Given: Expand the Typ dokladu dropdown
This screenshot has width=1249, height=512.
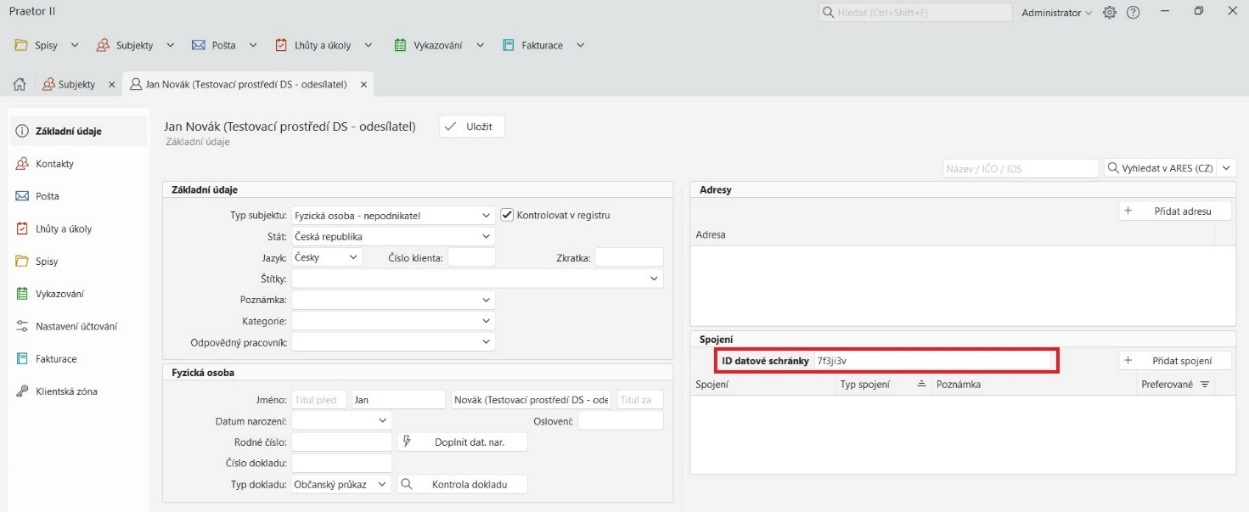Looking at the screenshot, I should point(382,485).
